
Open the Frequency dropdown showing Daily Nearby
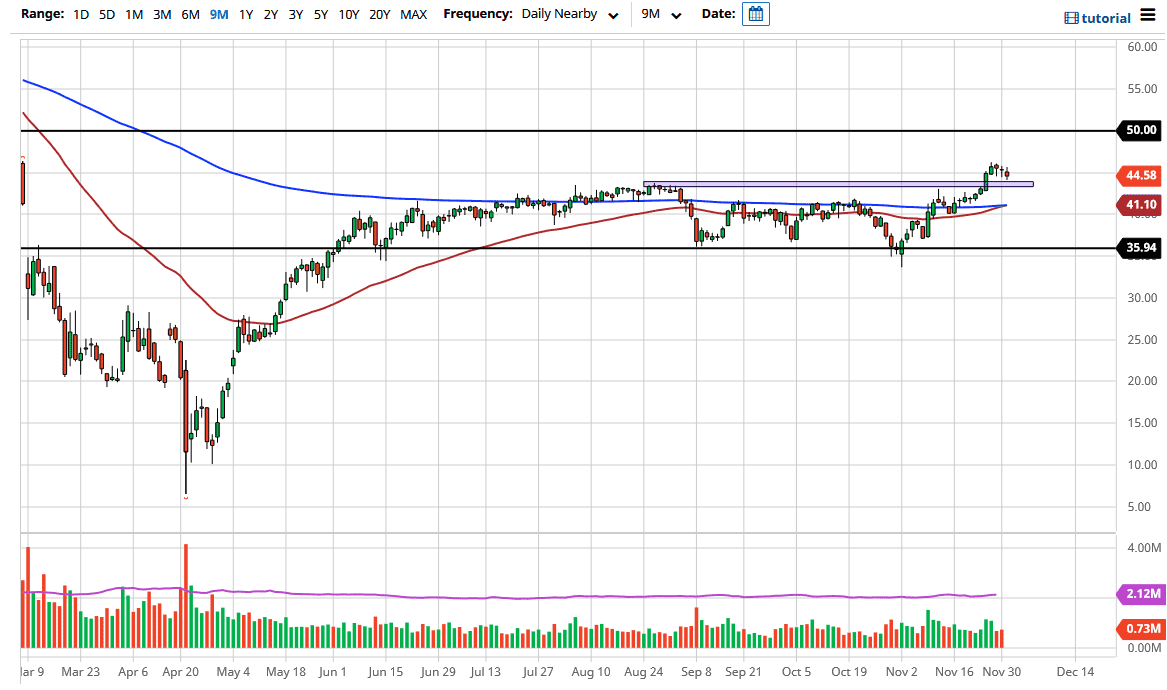(x=560, y=14)
